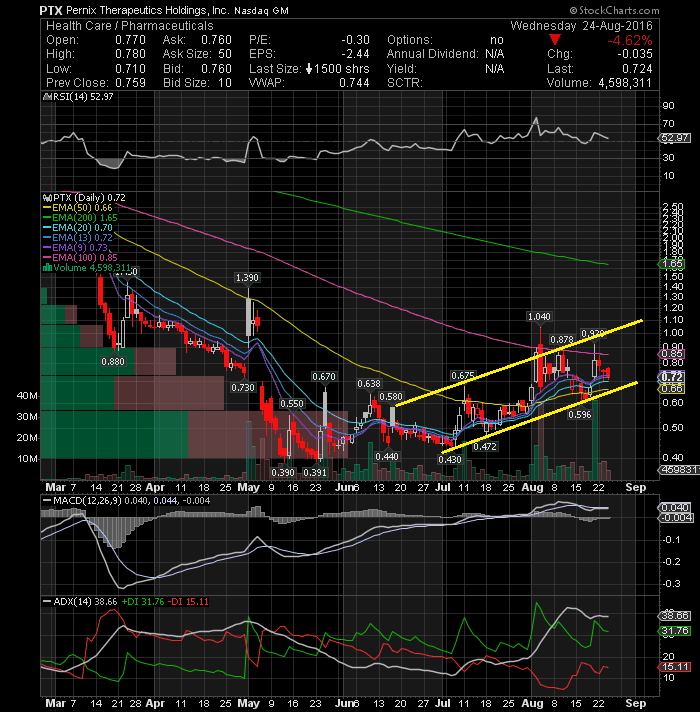Screen dimensions: 700x712
Task: Click the EMA(100) 0.85 legend entry
Action: (85, 258)
